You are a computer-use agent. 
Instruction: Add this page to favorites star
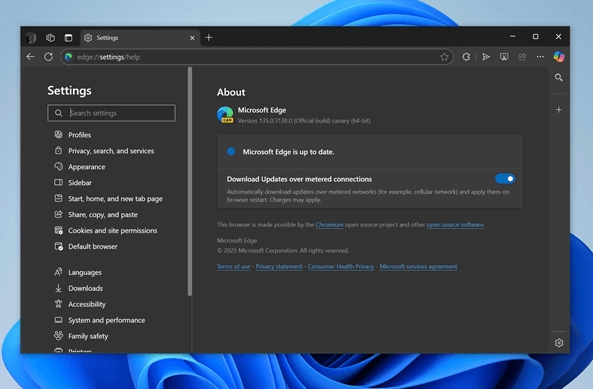coord(444,57)
